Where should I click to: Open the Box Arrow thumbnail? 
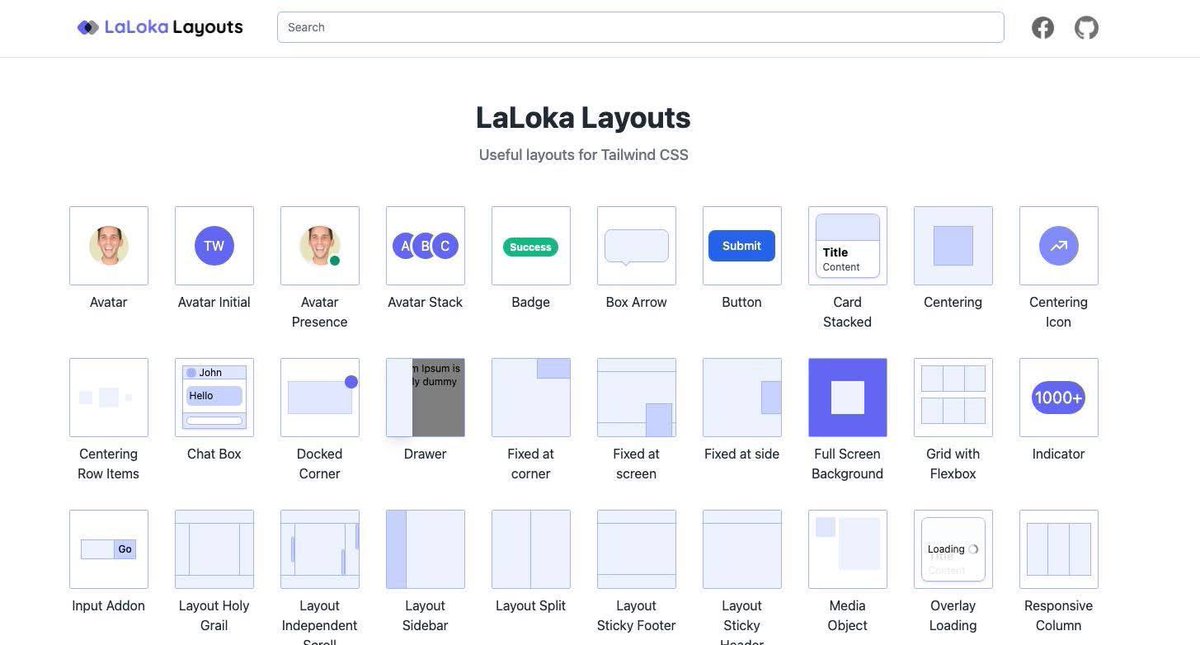point(636,246)
